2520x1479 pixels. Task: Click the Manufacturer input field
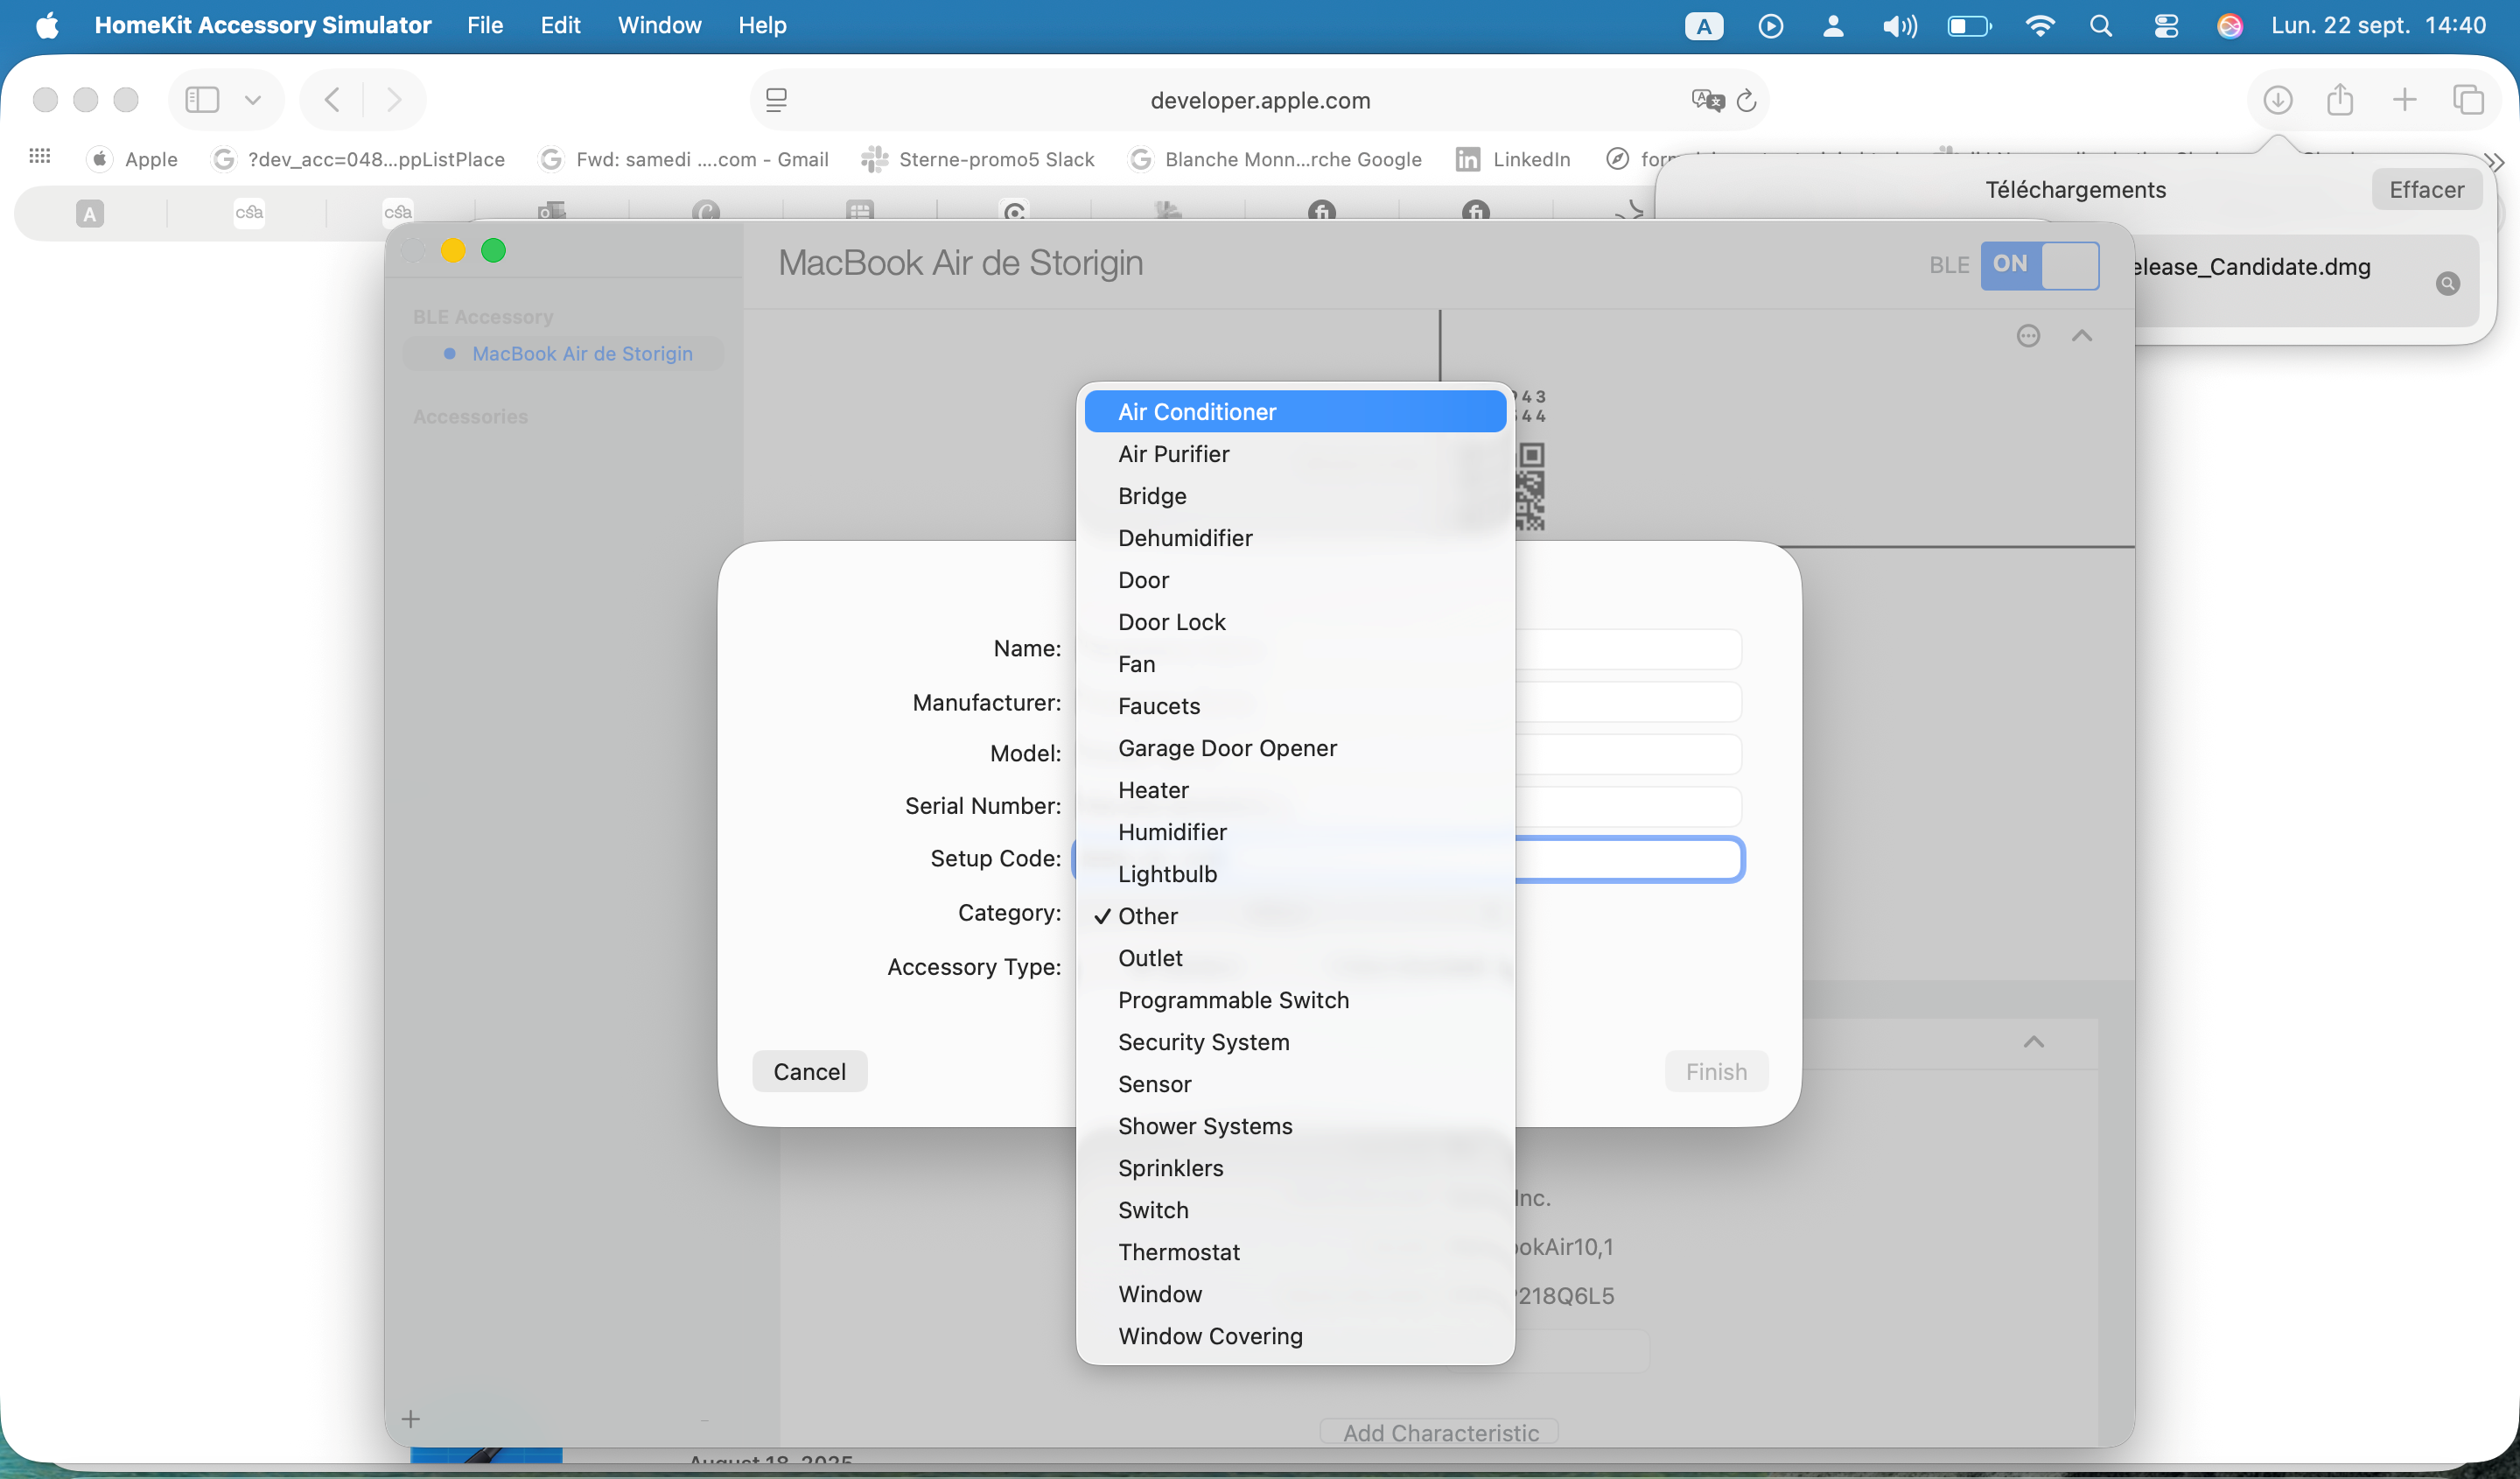coord(1629,702)
